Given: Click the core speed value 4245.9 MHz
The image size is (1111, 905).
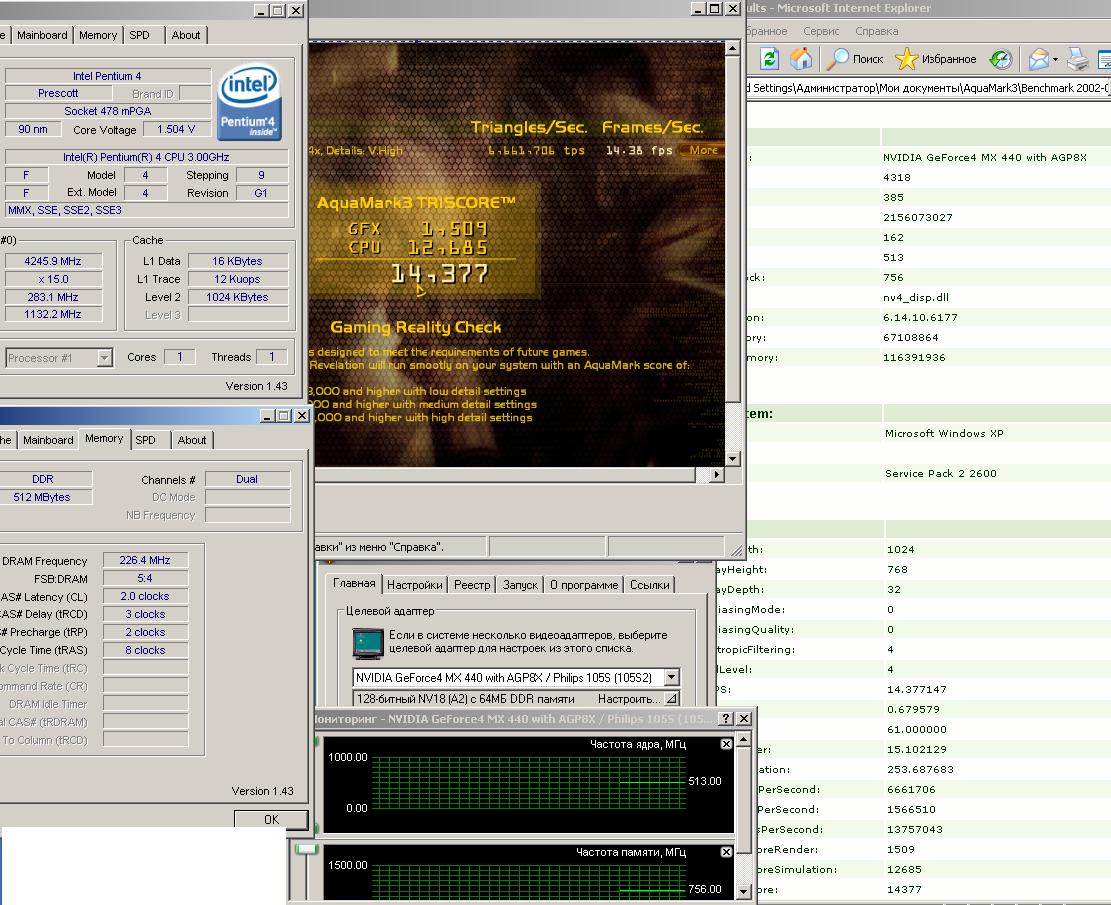Looking at the screenshot, I should [x=53, y=261].
